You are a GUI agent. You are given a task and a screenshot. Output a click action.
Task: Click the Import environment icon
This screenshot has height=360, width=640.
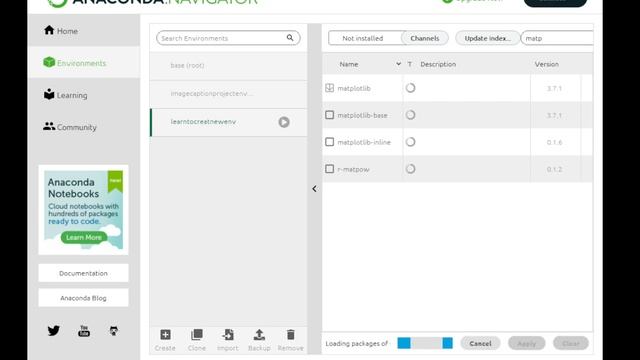[228, 335]
